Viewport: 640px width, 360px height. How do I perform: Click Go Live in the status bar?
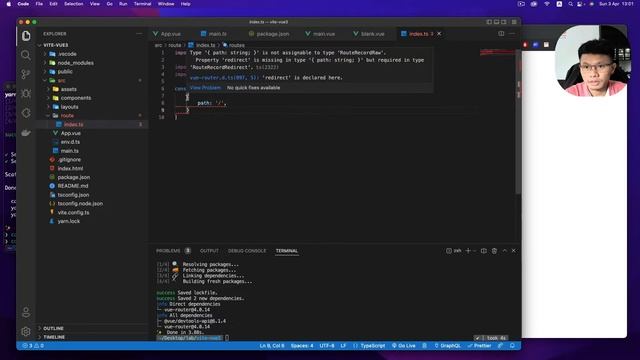pos(404,346)
